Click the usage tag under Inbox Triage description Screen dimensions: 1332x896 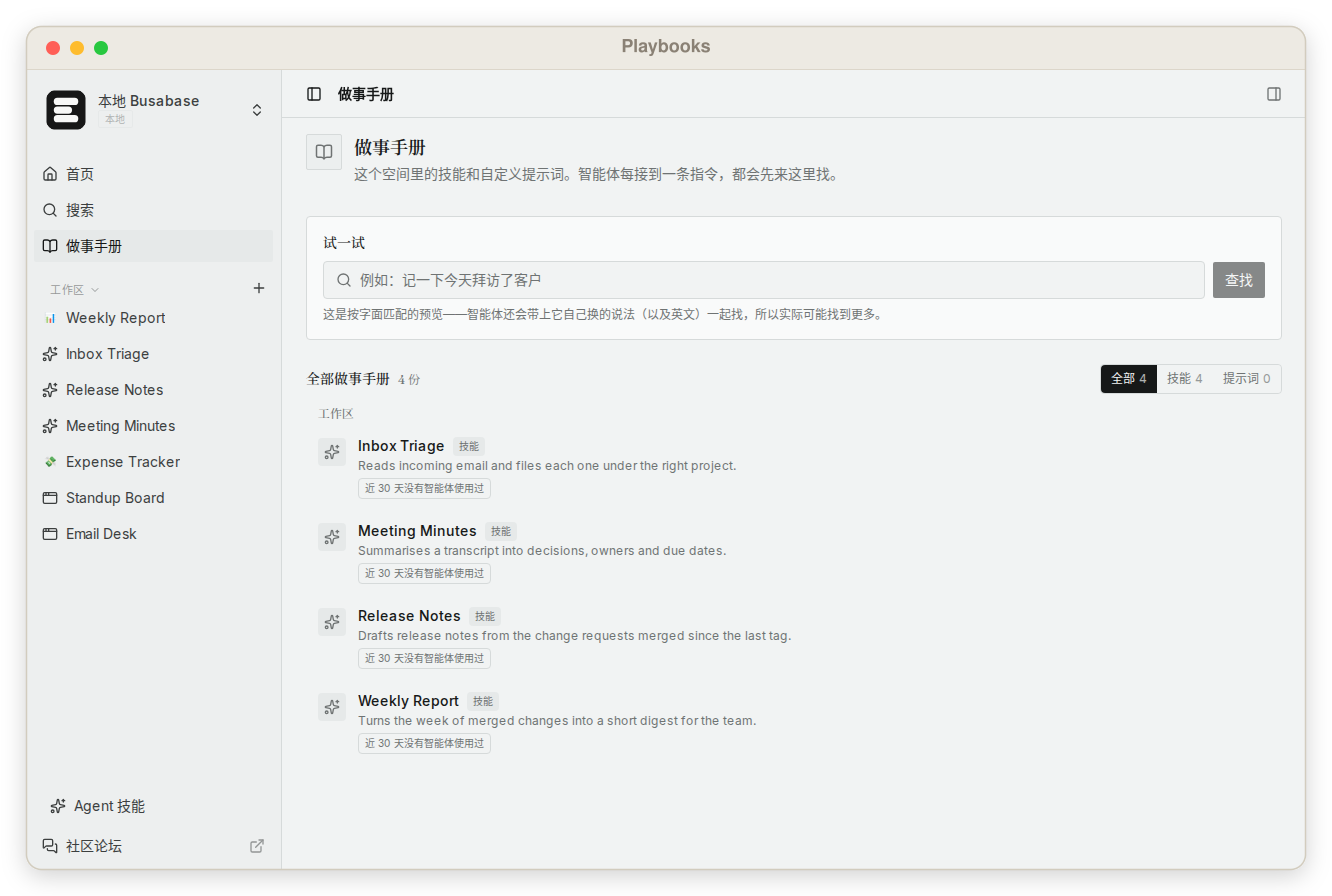(x=424, y=488)
